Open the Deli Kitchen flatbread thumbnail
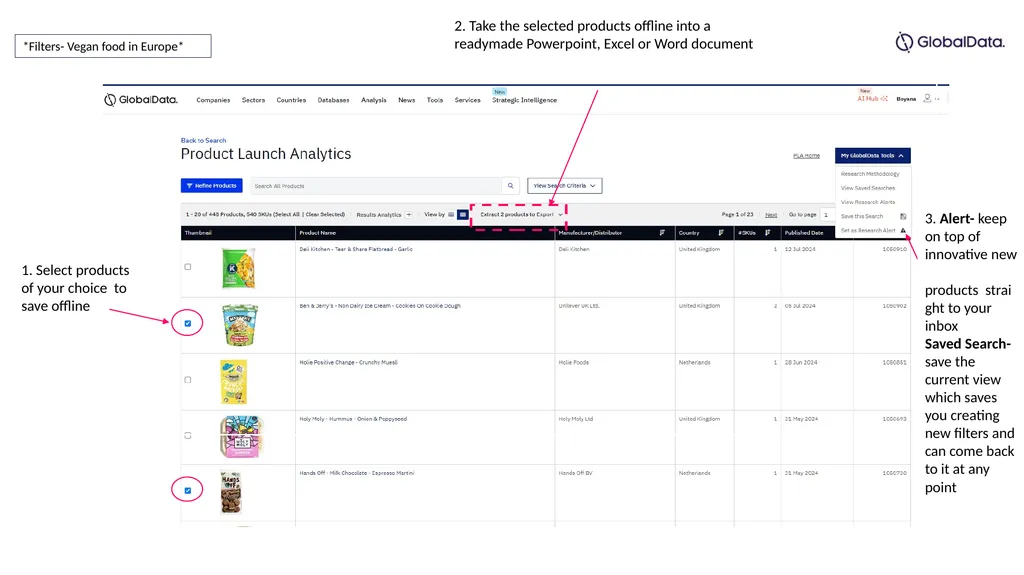The height and width of the screenshot is (575, 1024). tap(238, 268)
